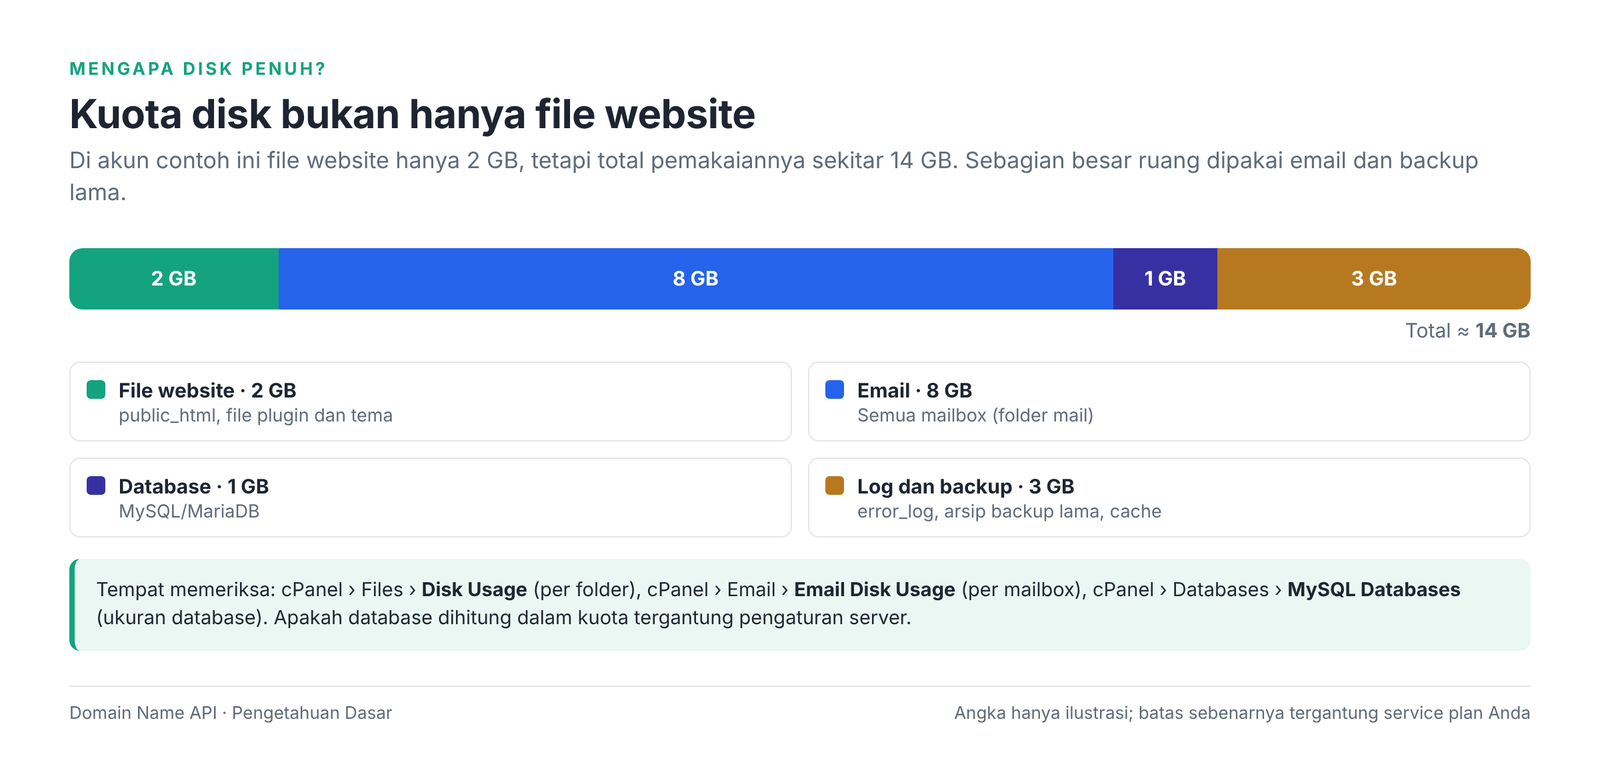The height and width of the screenshot is (783, 1600).
Task: Select the brown 3 GB bar segment
Action: (1374, 279)
